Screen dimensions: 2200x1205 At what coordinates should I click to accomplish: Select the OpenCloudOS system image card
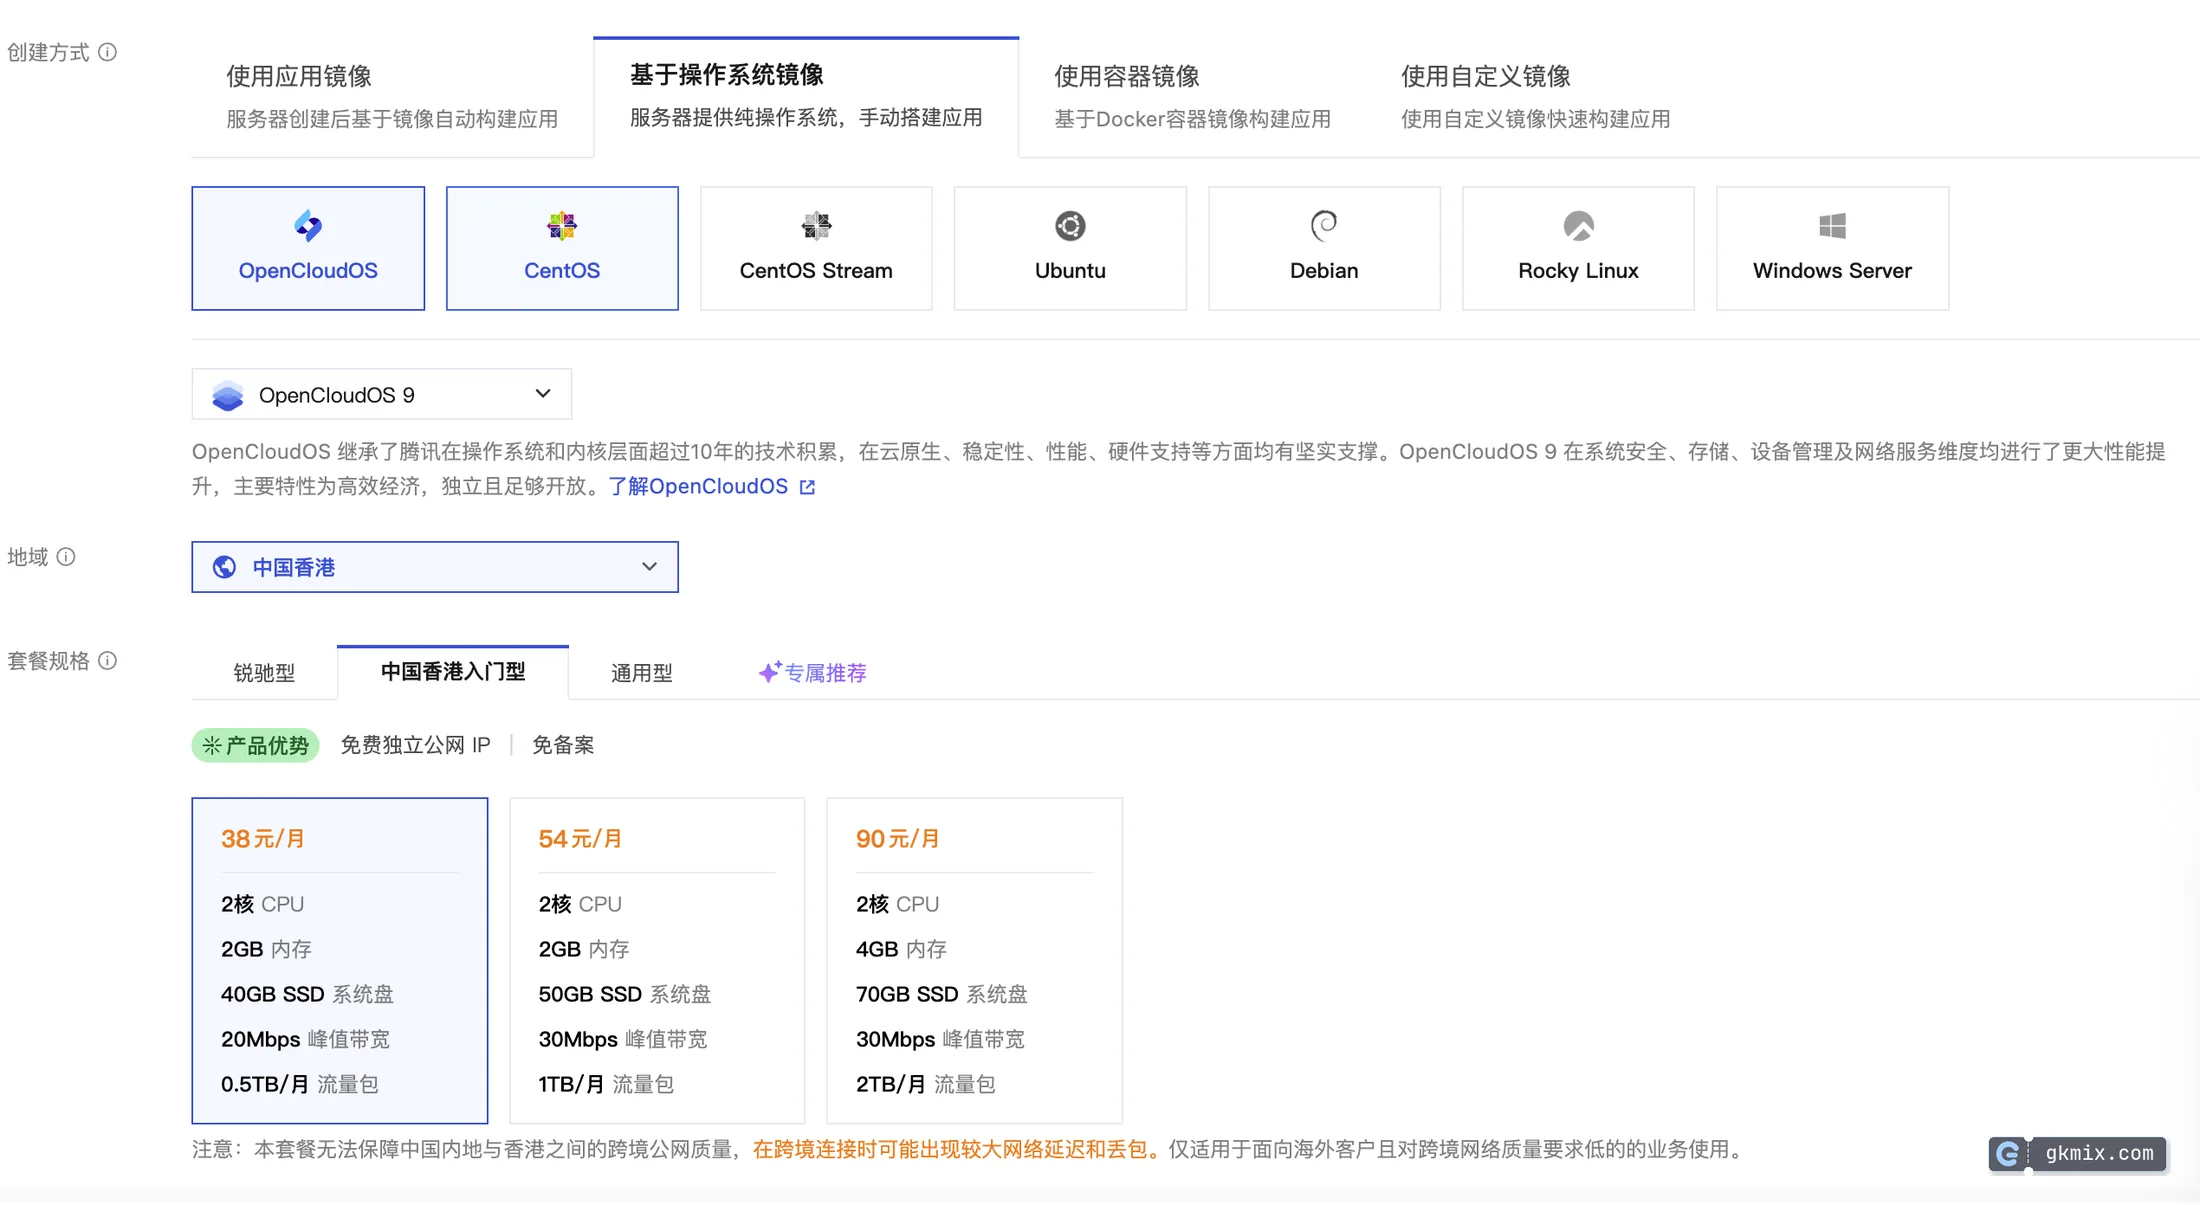click(308, 248)
